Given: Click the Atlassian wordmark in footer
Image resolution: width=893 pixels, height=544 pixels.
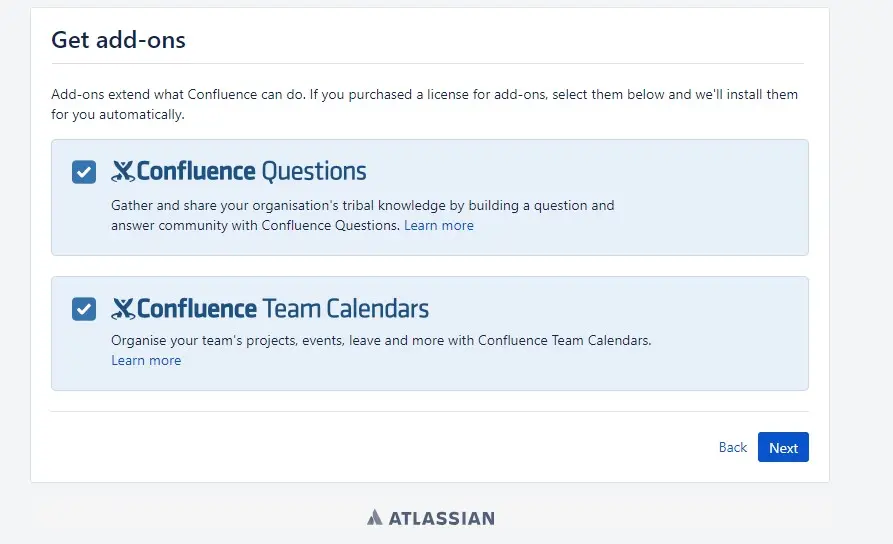Looking at the screenshot, I should coord(441,518).
